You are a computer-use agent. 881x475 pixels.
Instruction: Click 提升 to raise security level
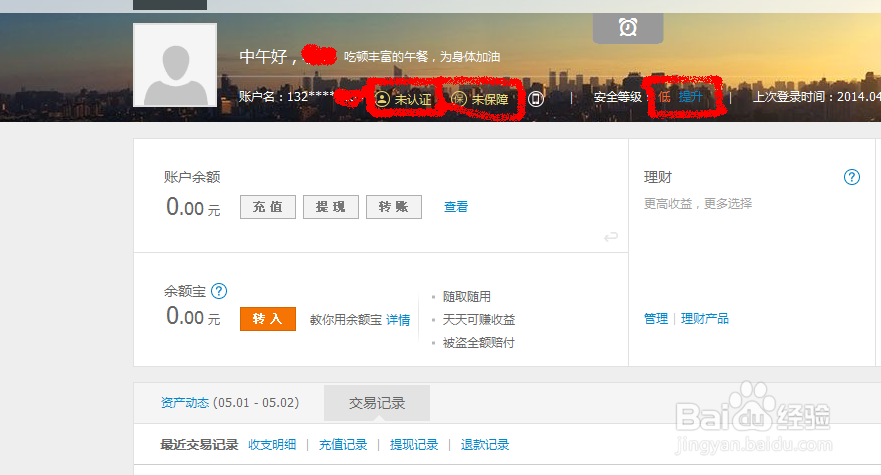coord(690,97)
